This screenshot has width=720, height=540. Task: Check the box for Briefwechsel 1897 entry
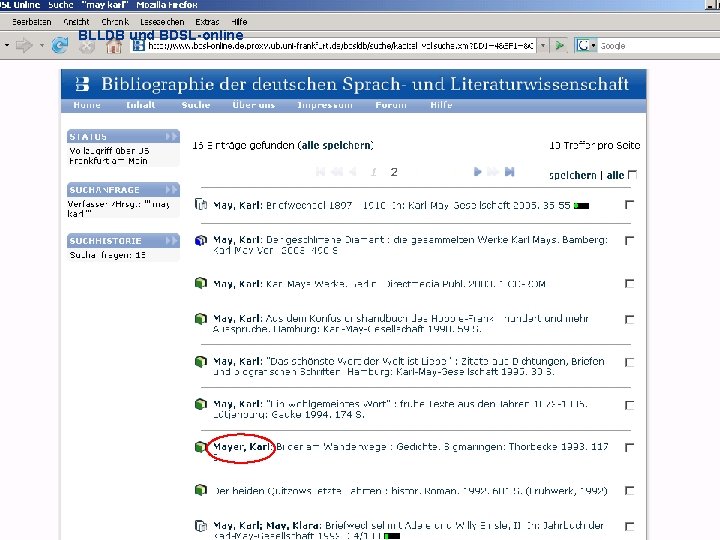630,205
